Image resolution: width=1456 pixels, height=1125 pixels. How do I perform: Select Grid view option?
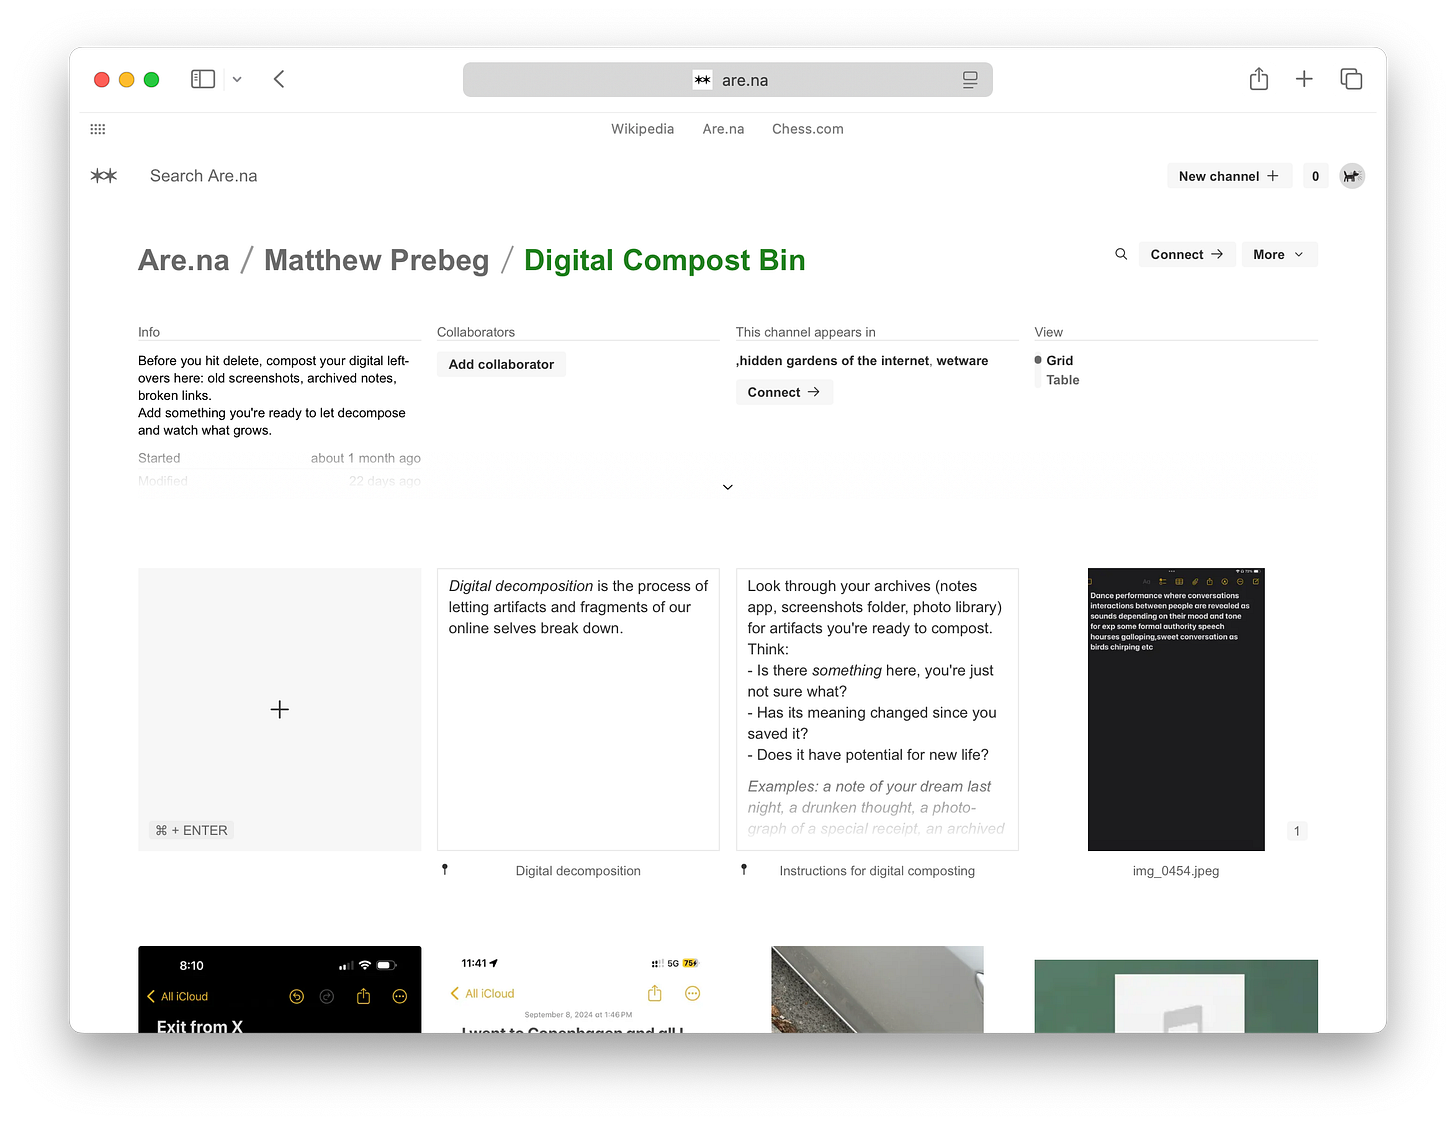coord(1059,360)
